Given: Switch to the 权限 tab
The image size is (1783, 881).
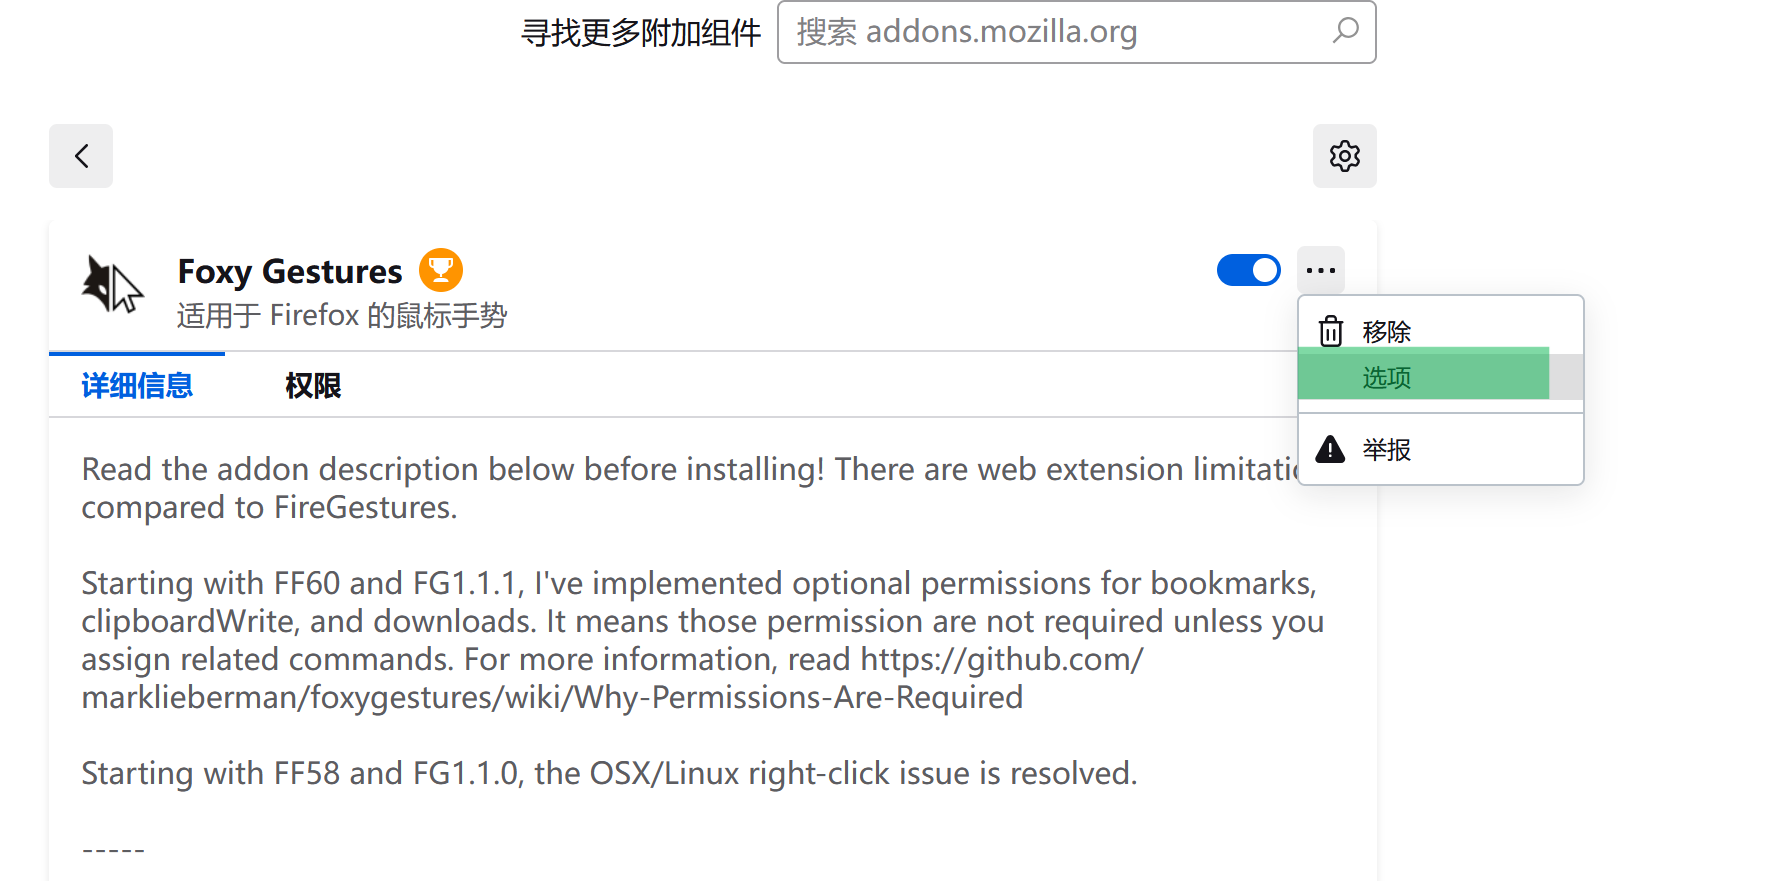Looking at the screenshot, I should (x=313, y=385).
